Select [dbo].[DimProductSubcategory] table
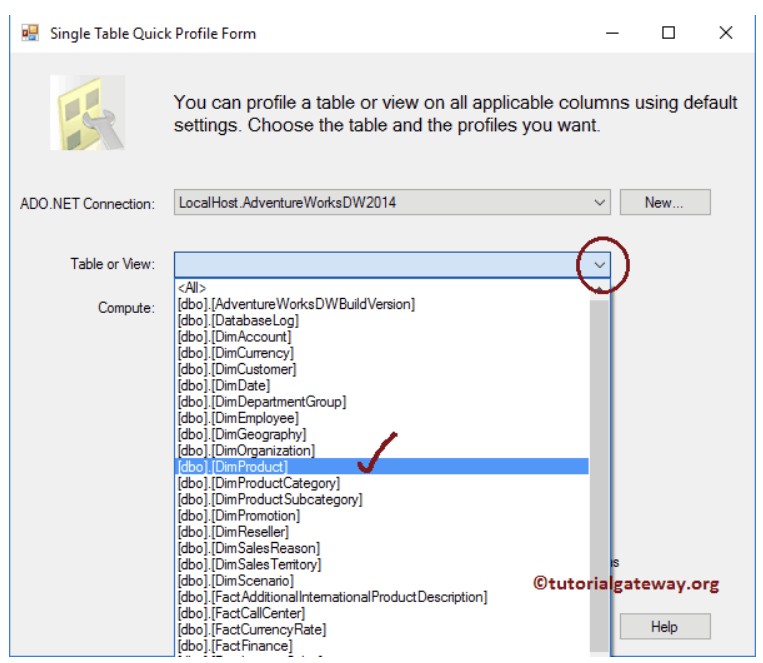Viewport: 763px width, 663px height. click(382, 499)
